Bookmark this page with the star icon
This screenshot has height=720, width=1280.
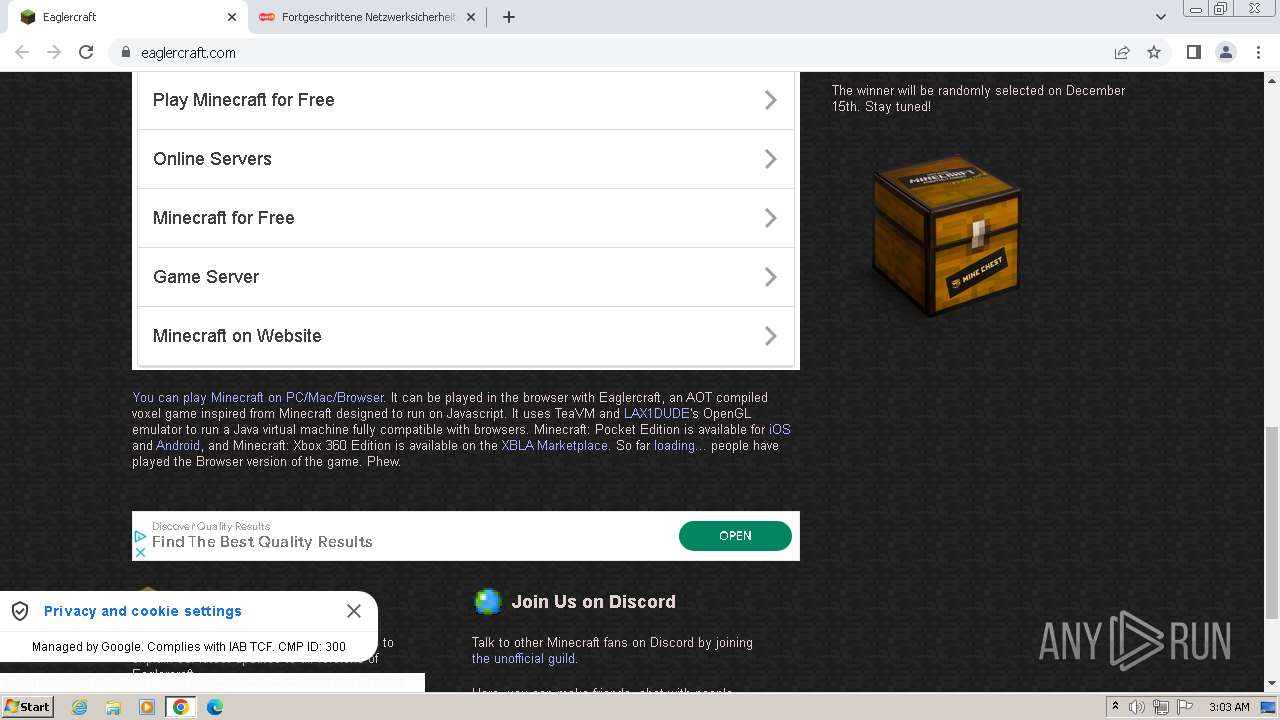[x=1154, y=52]
